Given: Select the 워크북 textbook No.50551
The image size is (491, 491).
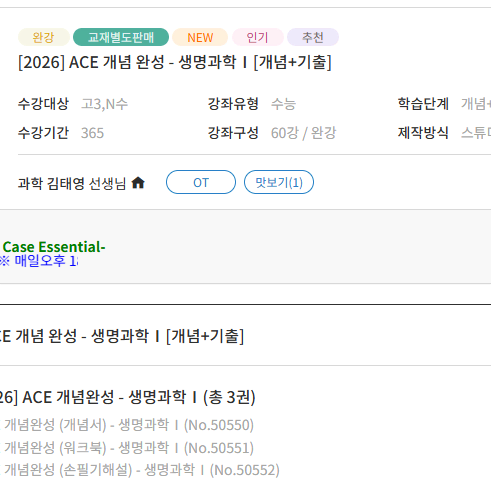Looking at the screenshot, I should (127, 448).
